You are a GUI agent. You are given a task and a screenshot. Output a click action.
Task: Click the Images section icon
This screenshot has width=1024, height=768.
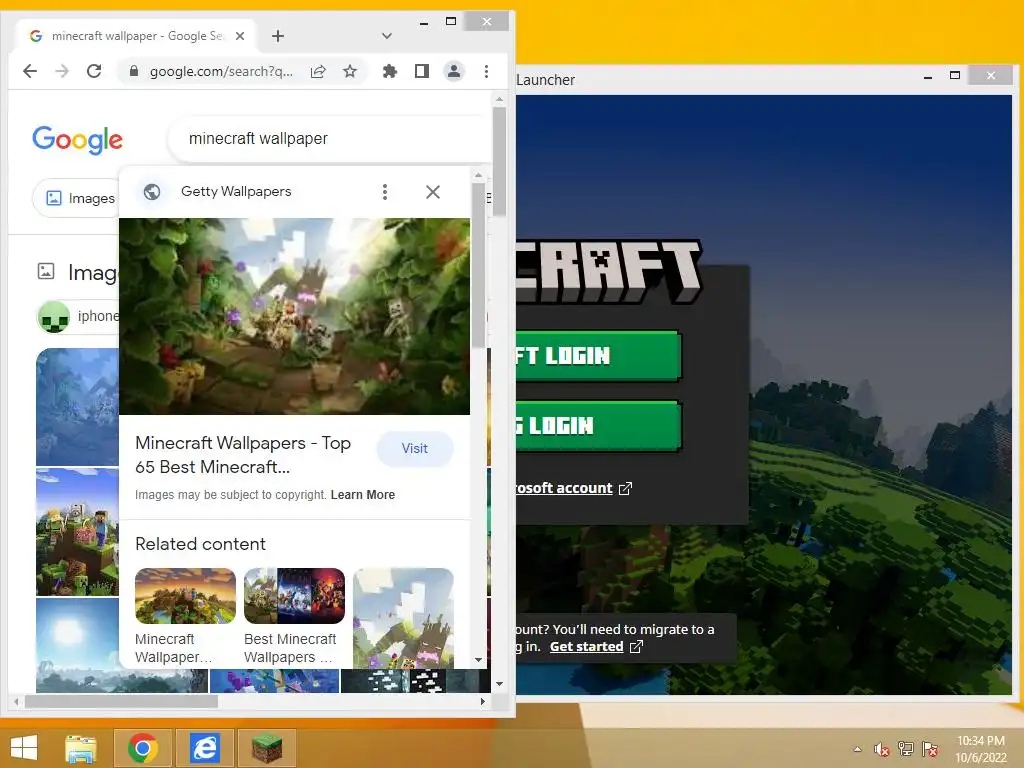46,271
